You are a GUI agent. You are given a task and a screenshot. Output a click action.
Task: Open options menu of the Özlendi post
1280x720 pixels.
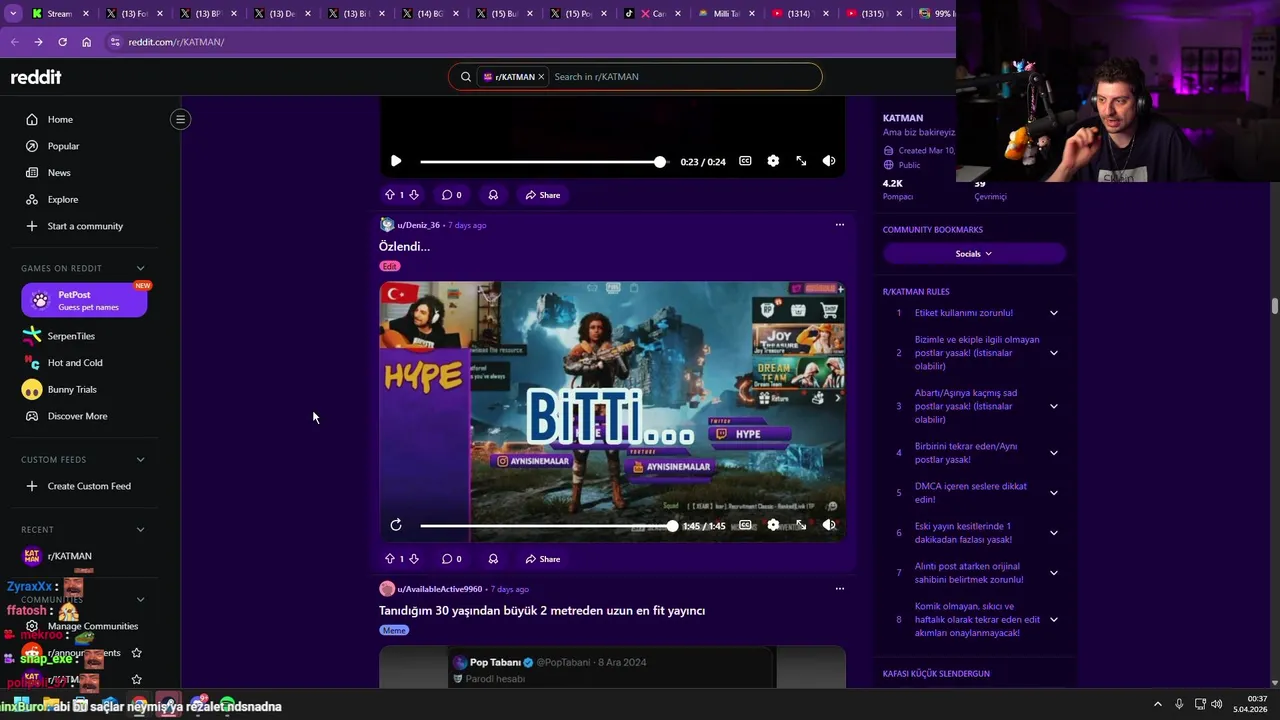[x=839, y=225]
